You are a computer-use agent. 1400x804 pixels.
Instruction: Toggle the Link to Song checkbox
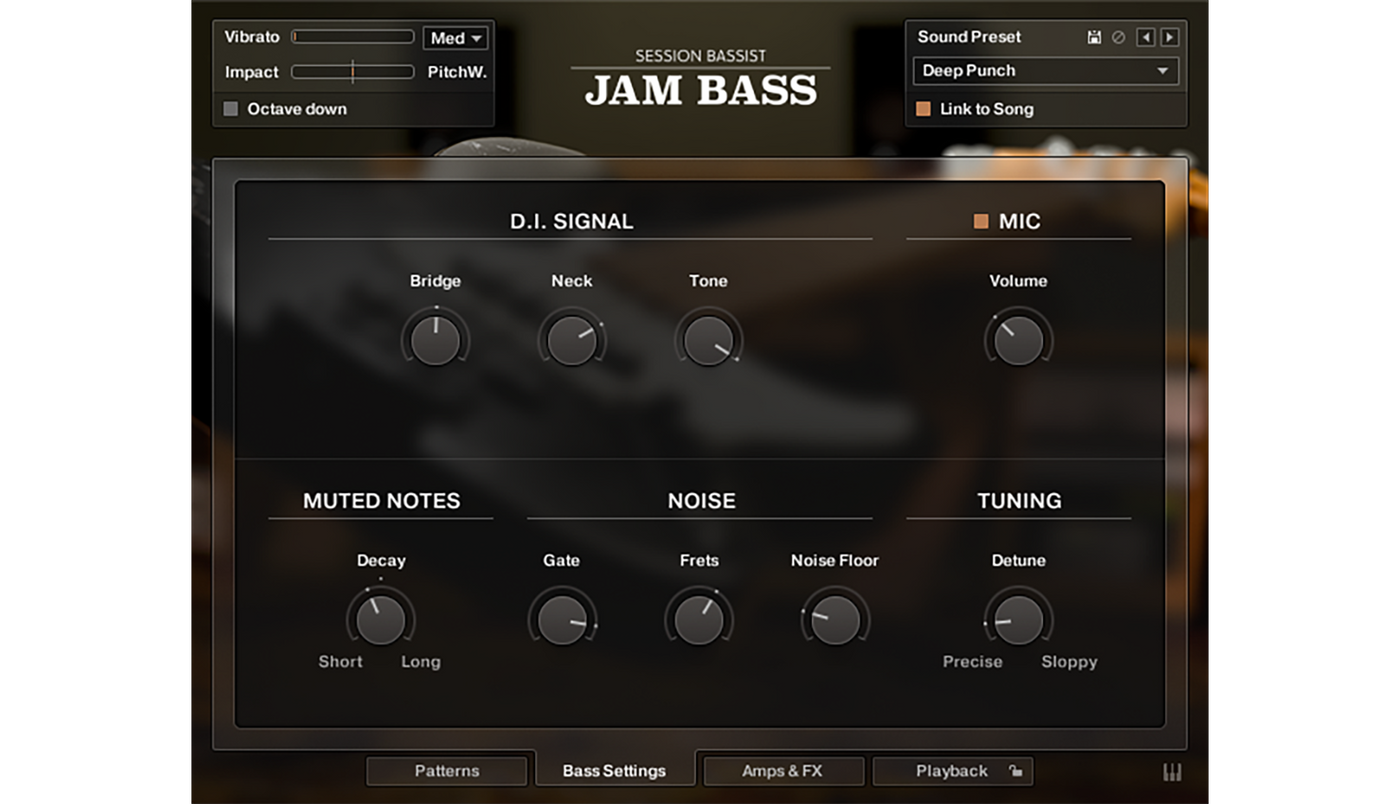pyautogui.click(x=923, y=109)
